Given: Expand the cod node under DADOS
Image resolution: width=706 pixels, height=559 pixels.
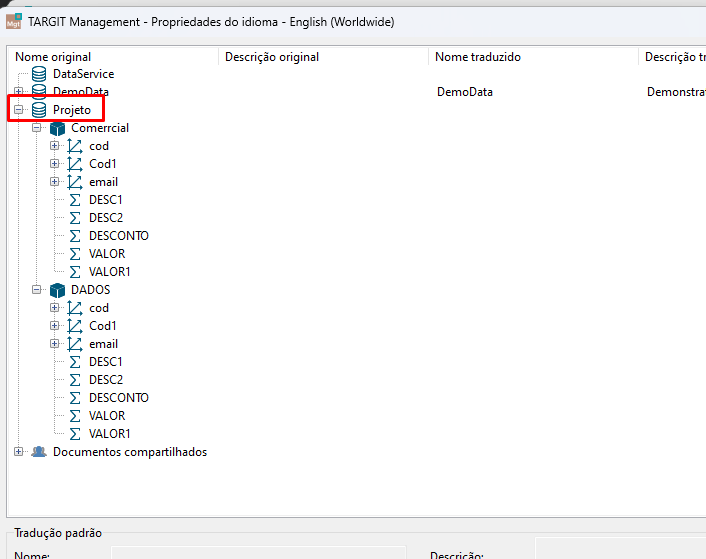Looking at the screenshot, I should 54,307.
